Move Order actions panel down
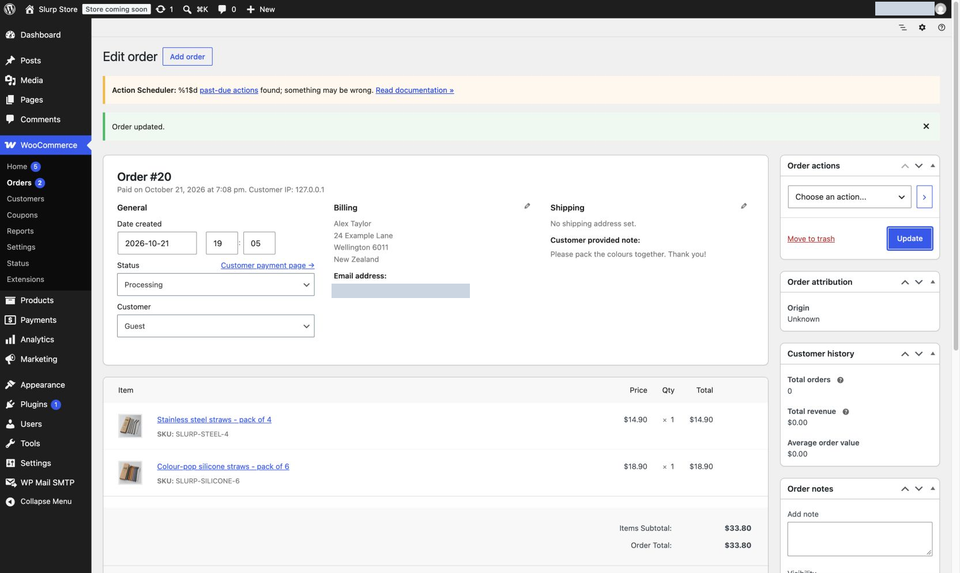Image resolution: width=960 pixels, height=573 pixels. click(x=919, y=166)
